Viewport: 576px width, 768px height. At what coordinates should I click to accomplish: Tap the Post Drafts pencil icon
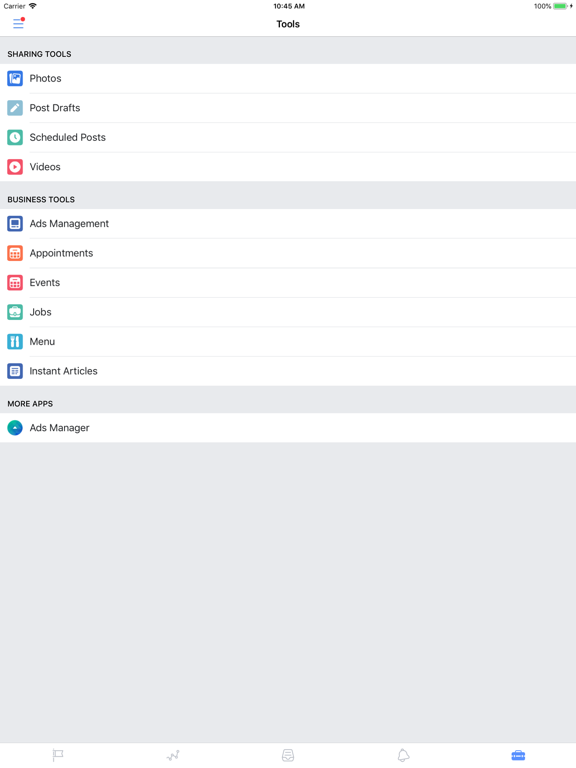(15, 108)
